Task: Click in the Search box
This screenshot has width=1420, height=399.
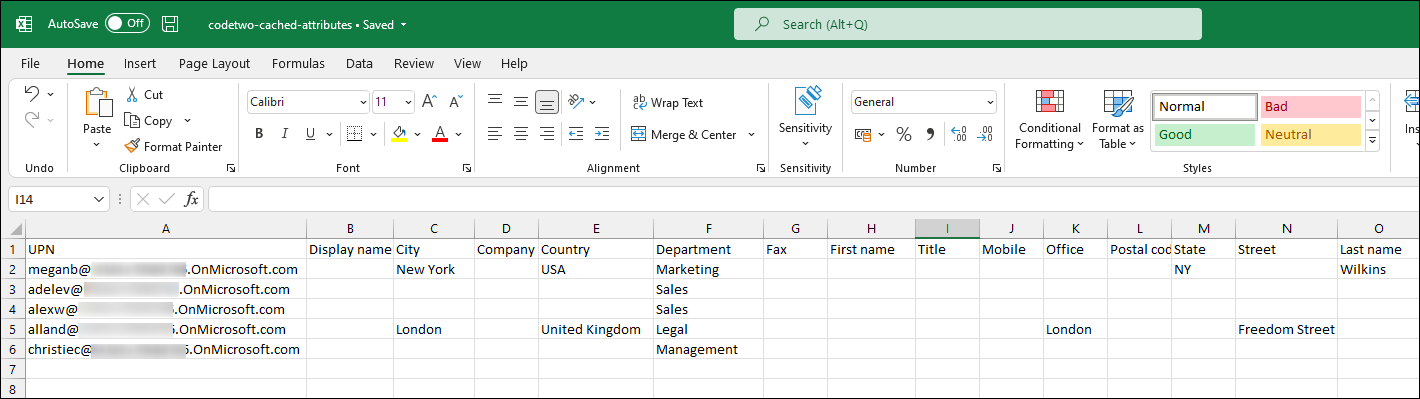Action: pos(967,24)
